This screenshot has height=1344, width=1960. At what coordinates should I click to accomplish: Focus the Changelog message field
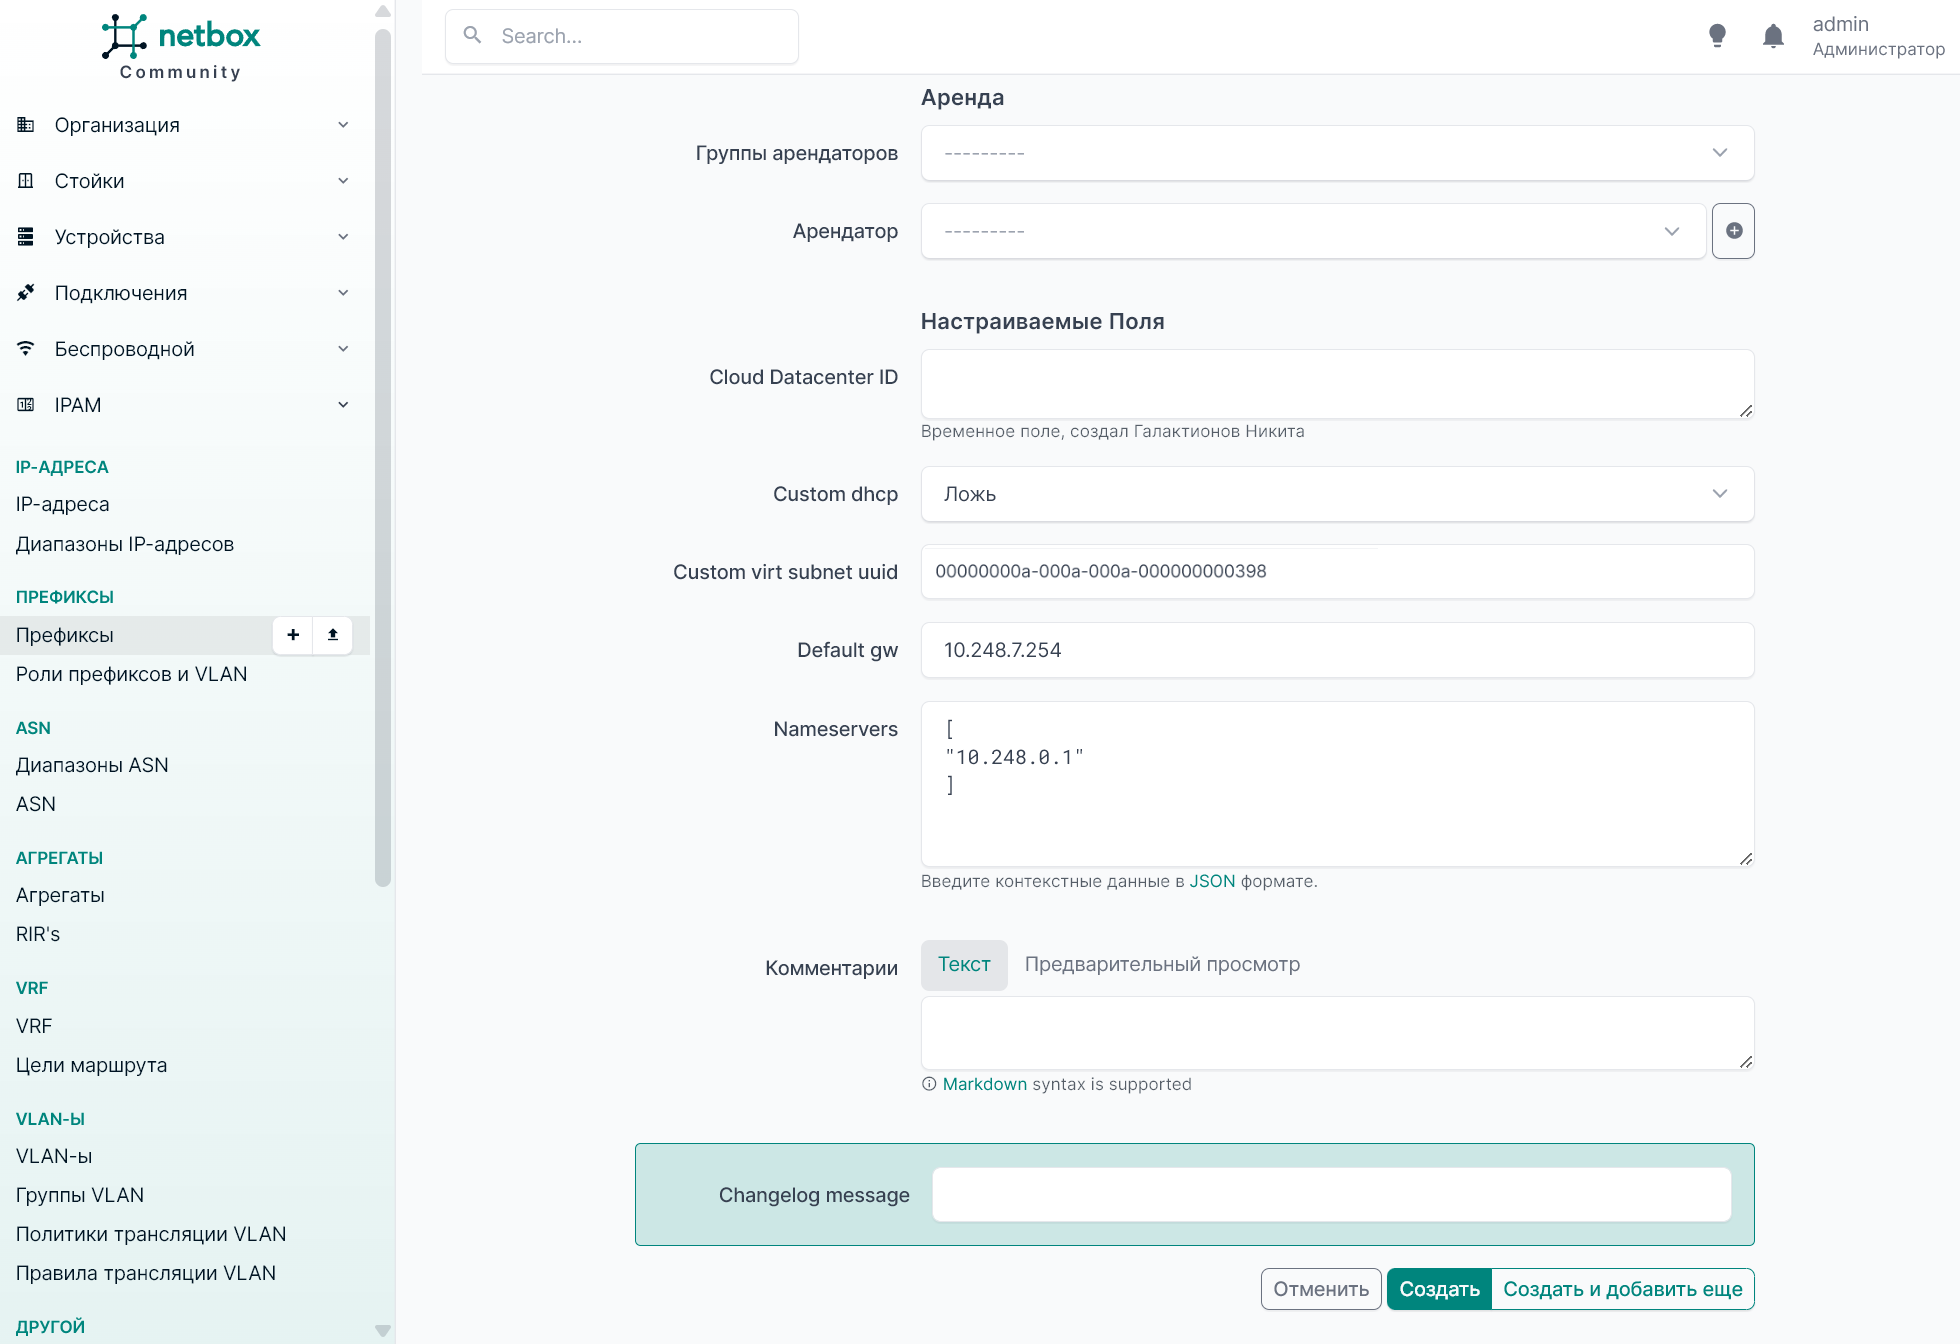coord(1332,1195)
